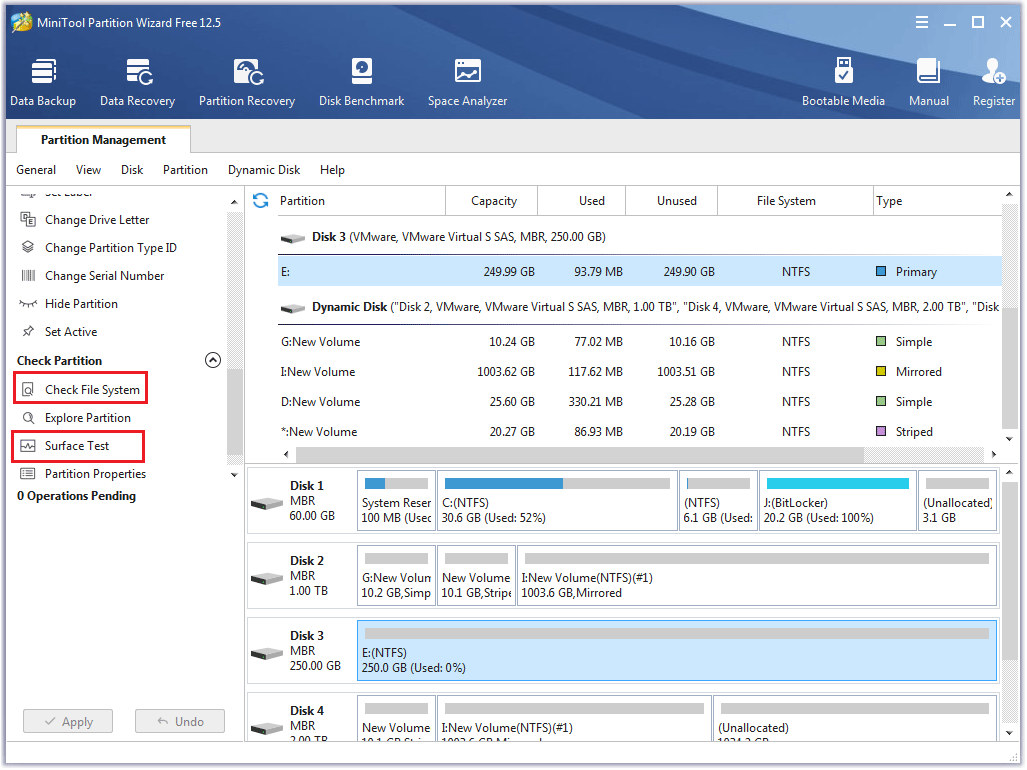This screenshot has width=1027, height=770.
Task: Create Bootable Media
Action: click(x=844, y=82)
